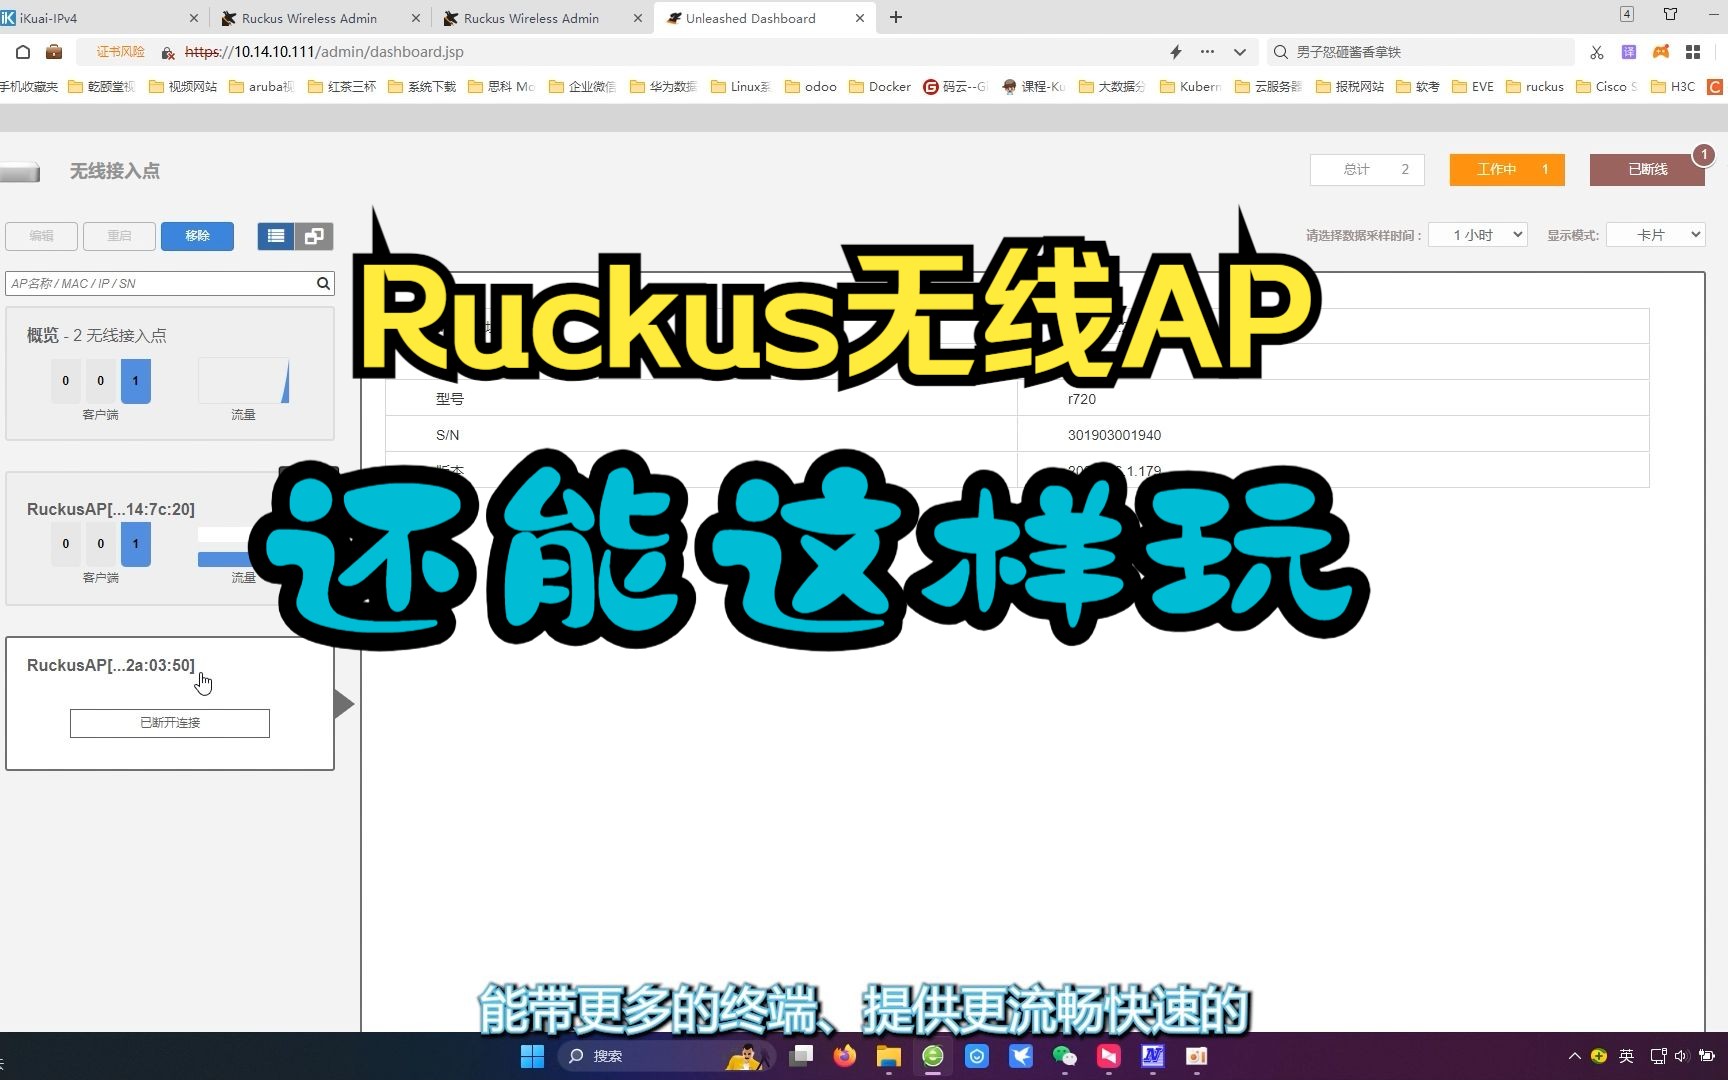This screenshot has height=1080, width=1728.
Task: Open the green 360 browser taskbar icon
Action: (933, 1056)
